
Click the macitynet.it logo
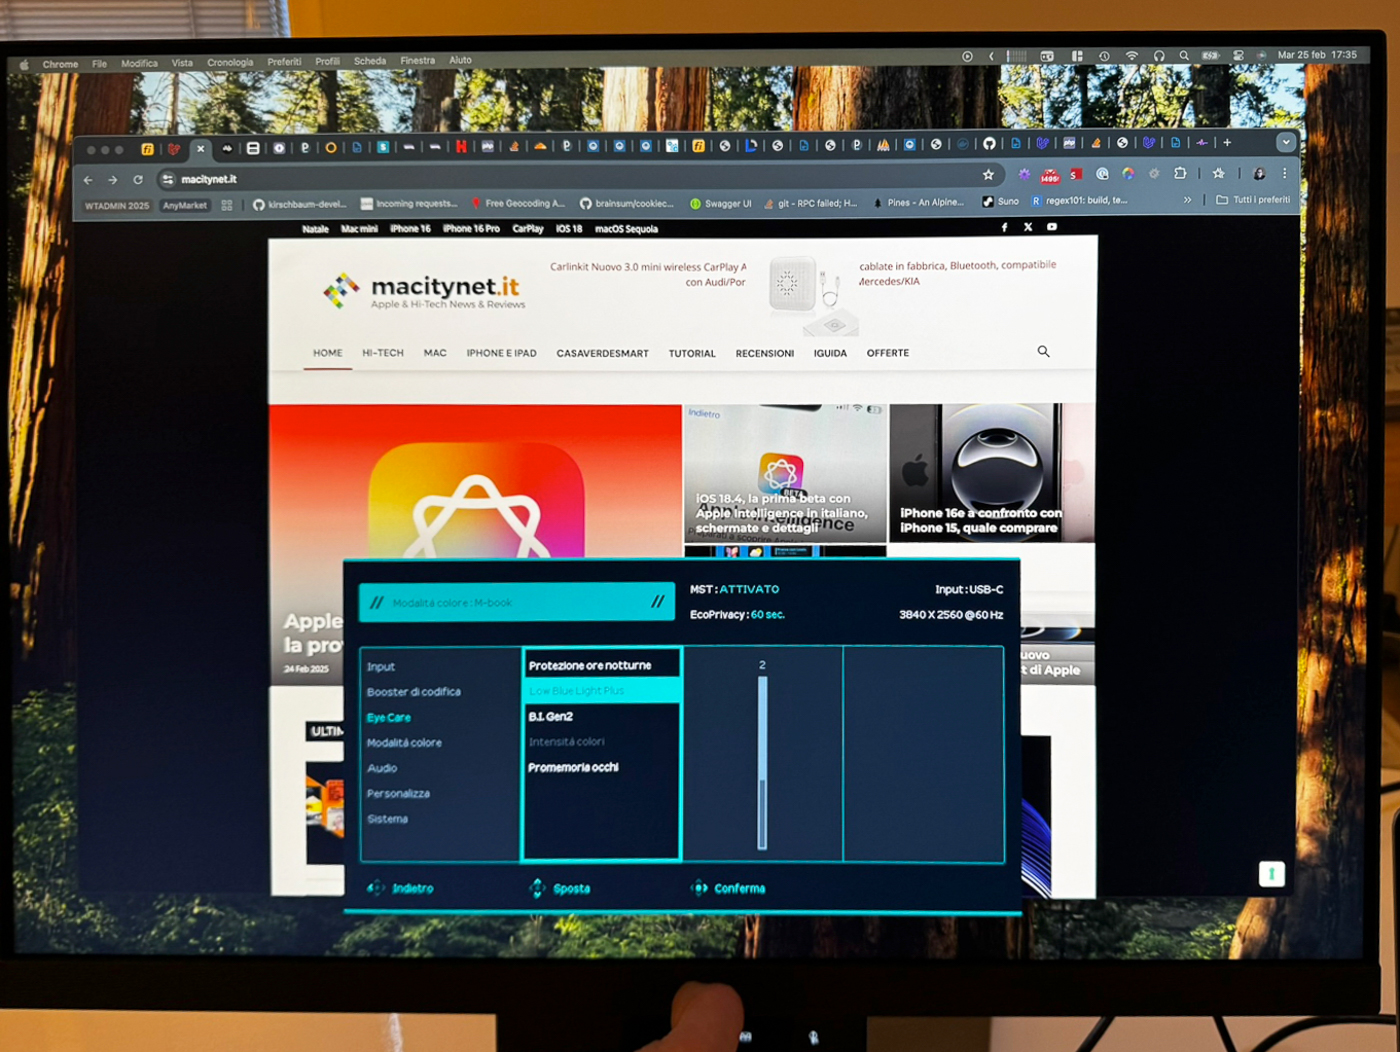point(424,290)
